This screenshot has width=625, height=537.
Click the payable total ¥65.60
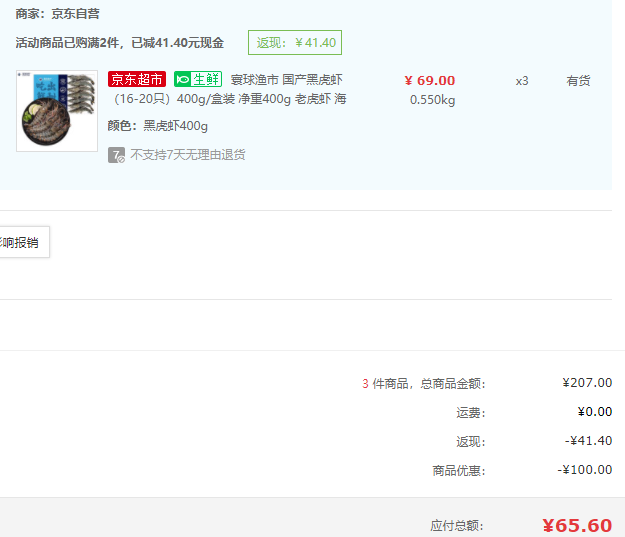[577, 525]
